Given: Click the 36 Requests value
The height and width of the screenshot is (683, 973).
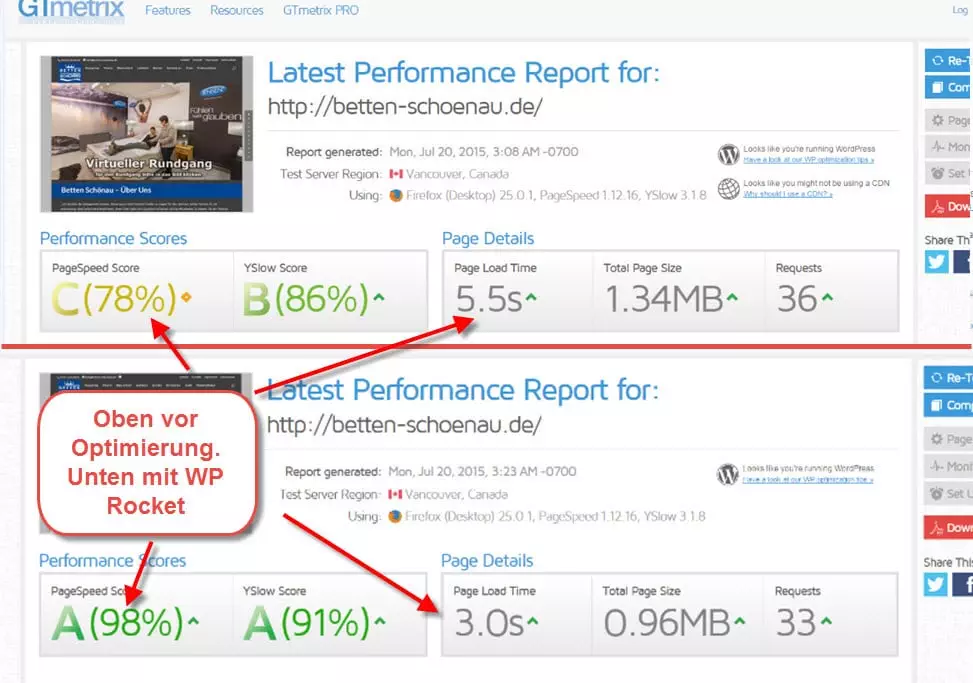Looking at the screenshot, I should point(797,299).
